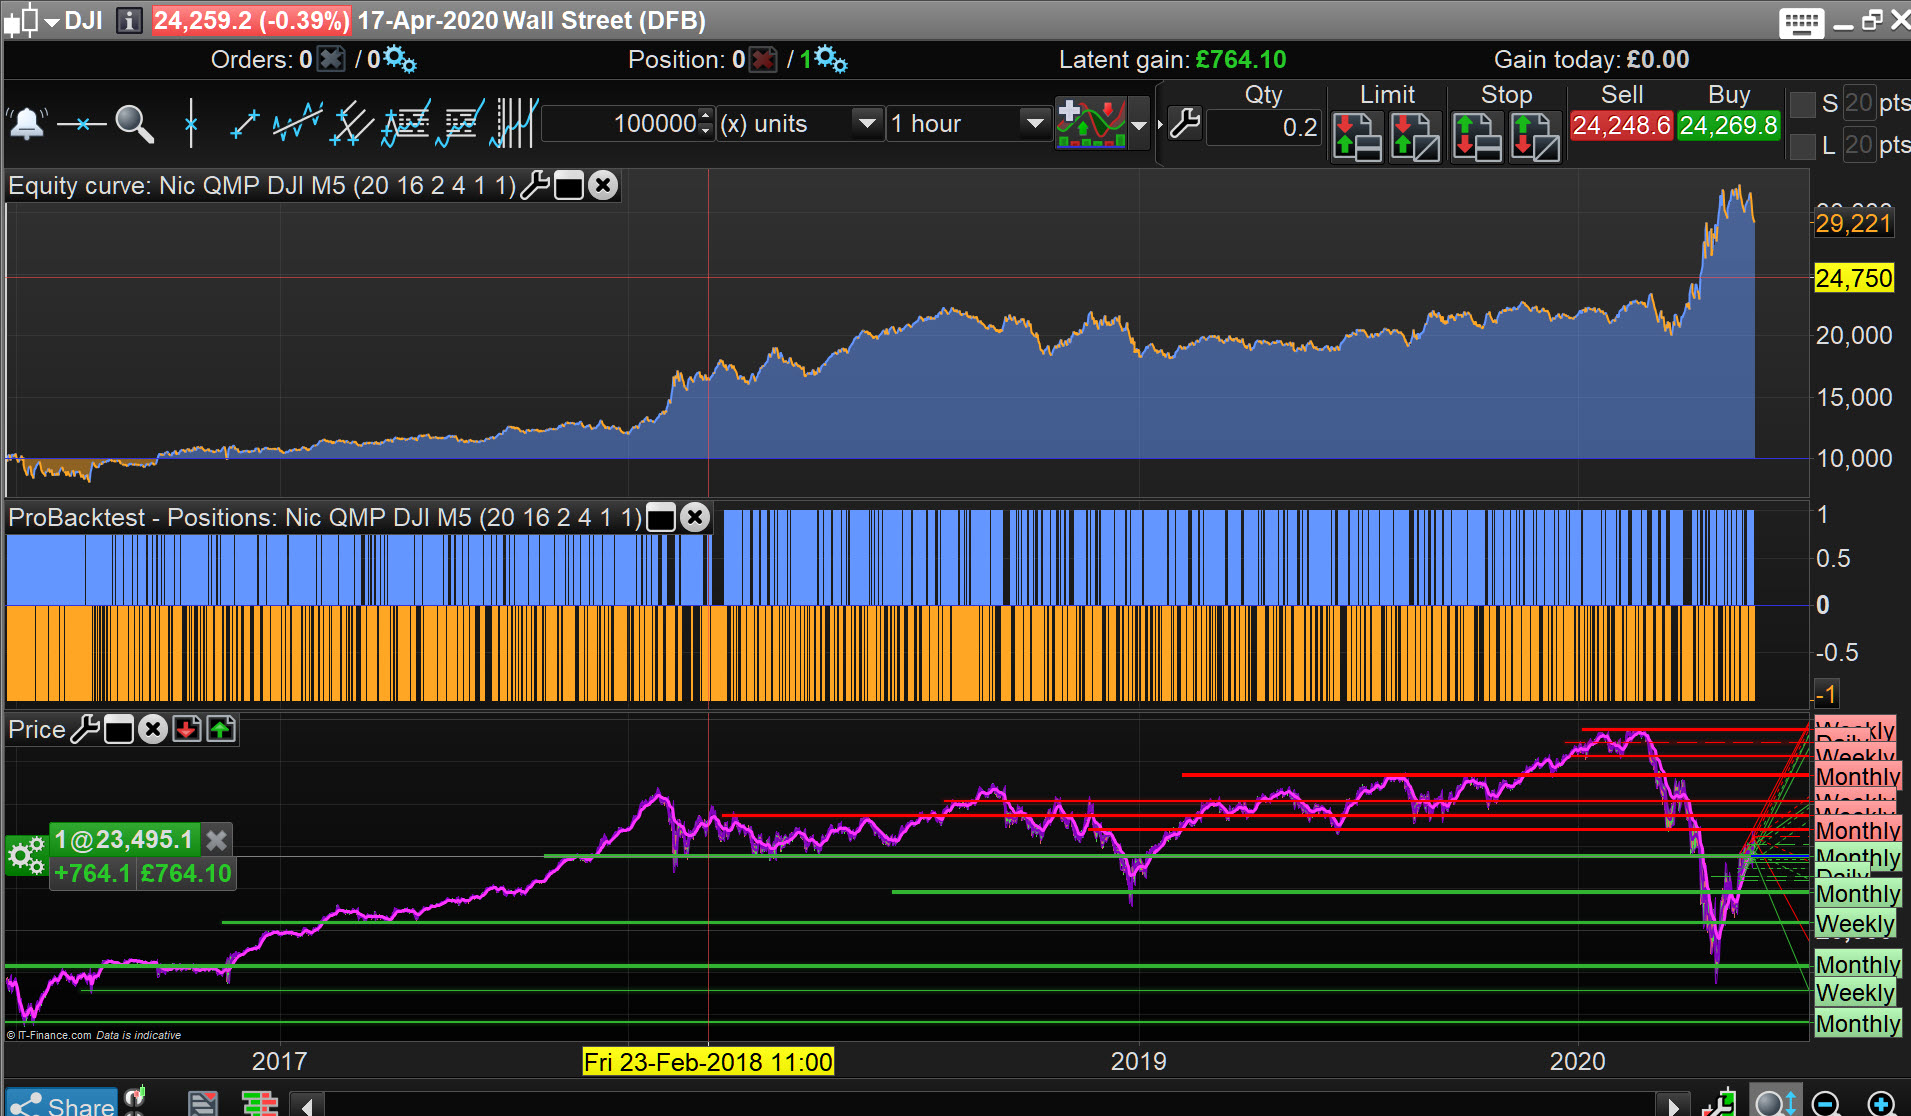Select the horizontal line drawing tool
Image resolution: width=1911 pixels, height=1116 pixels.
pos(81,124)
